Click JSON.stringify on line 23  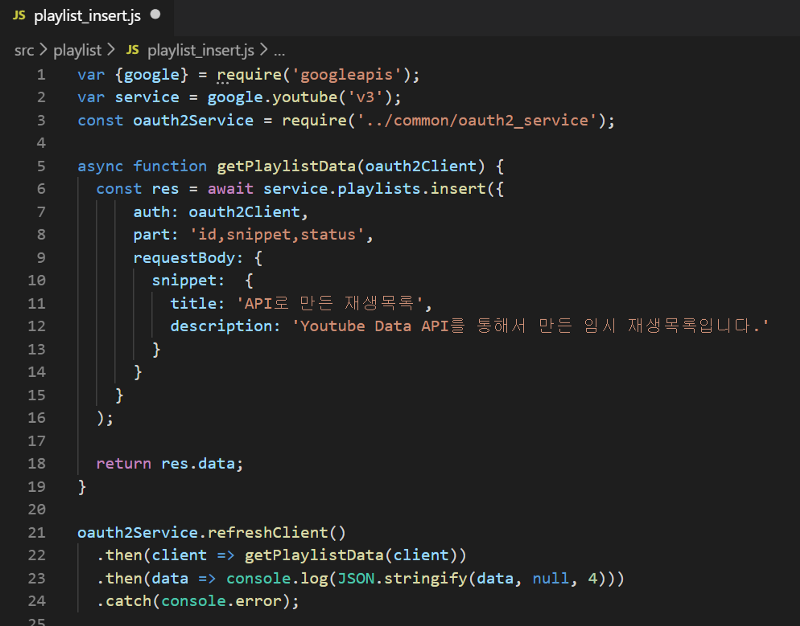(x=402, y=579)
